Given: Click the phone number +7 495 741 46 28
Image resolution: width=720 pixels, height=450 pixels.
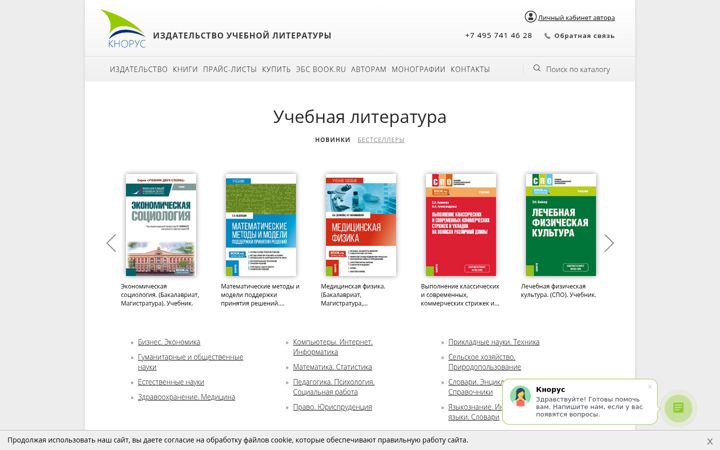Looking at the screenshot, I should (498, 35).
